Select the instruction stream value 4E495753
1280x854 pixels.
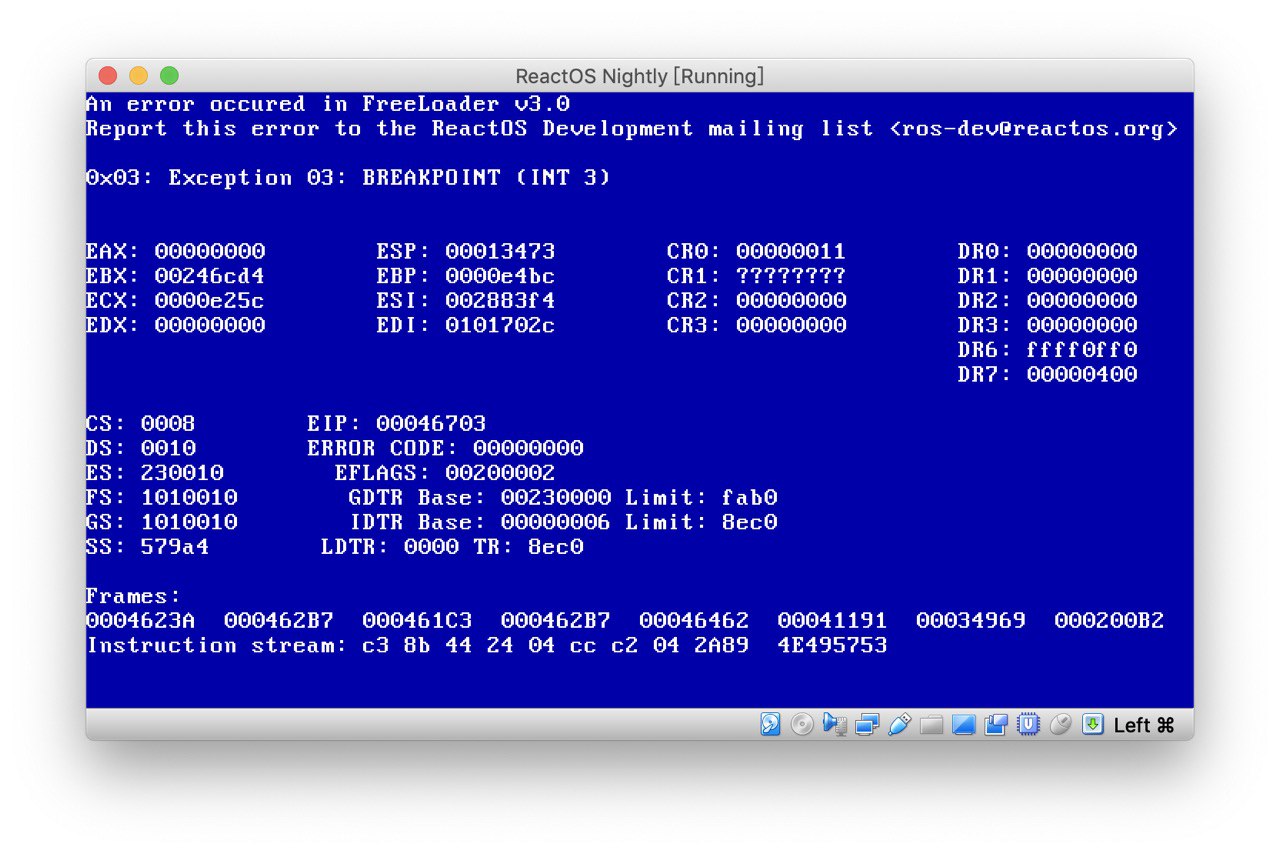point(832,645)
